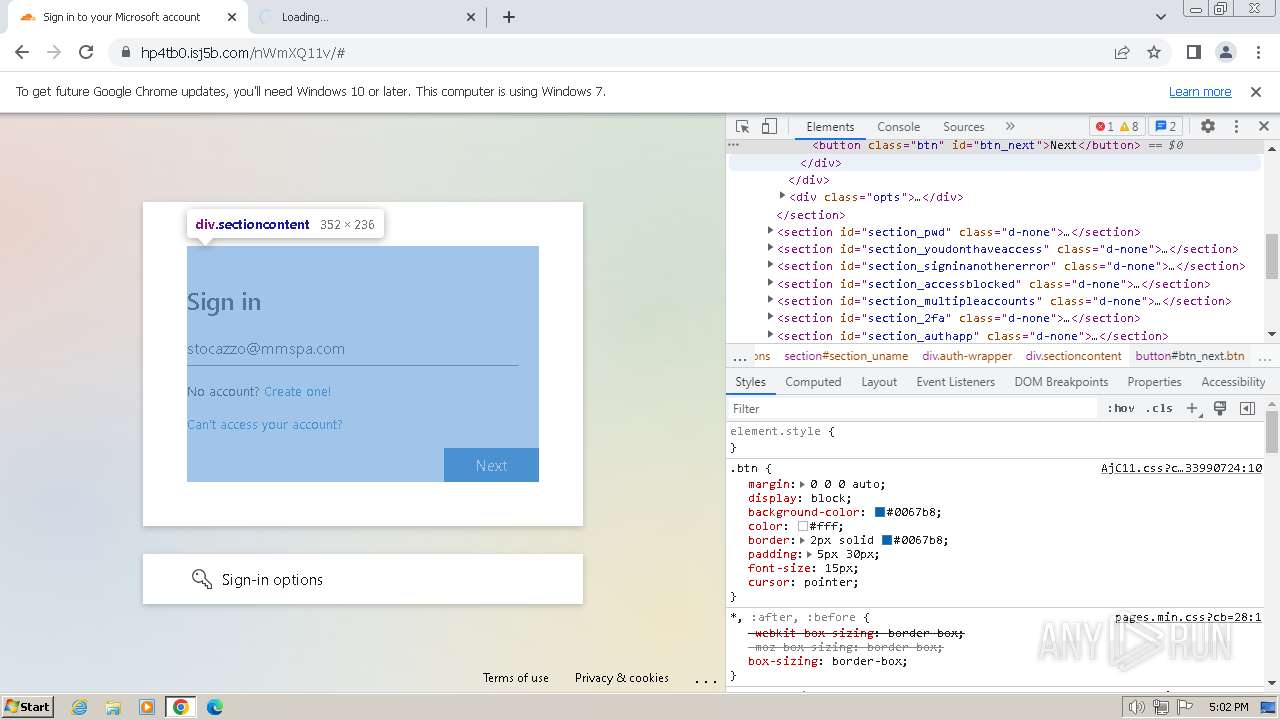Close the DevTools panel
Screen dimensions: 1280x720
(x=1264, y=127)
